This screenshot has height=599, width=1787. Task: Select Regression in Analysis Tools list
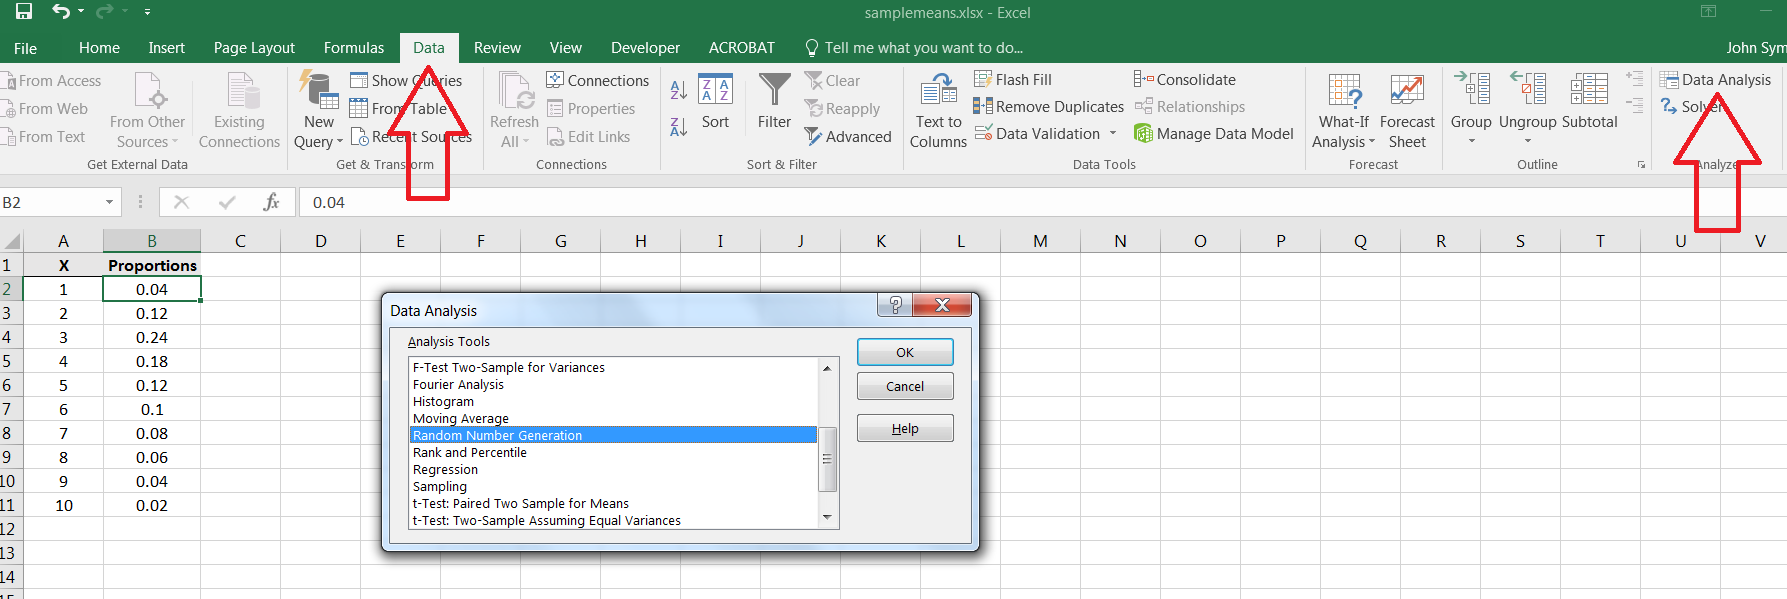tap(446, 470)
